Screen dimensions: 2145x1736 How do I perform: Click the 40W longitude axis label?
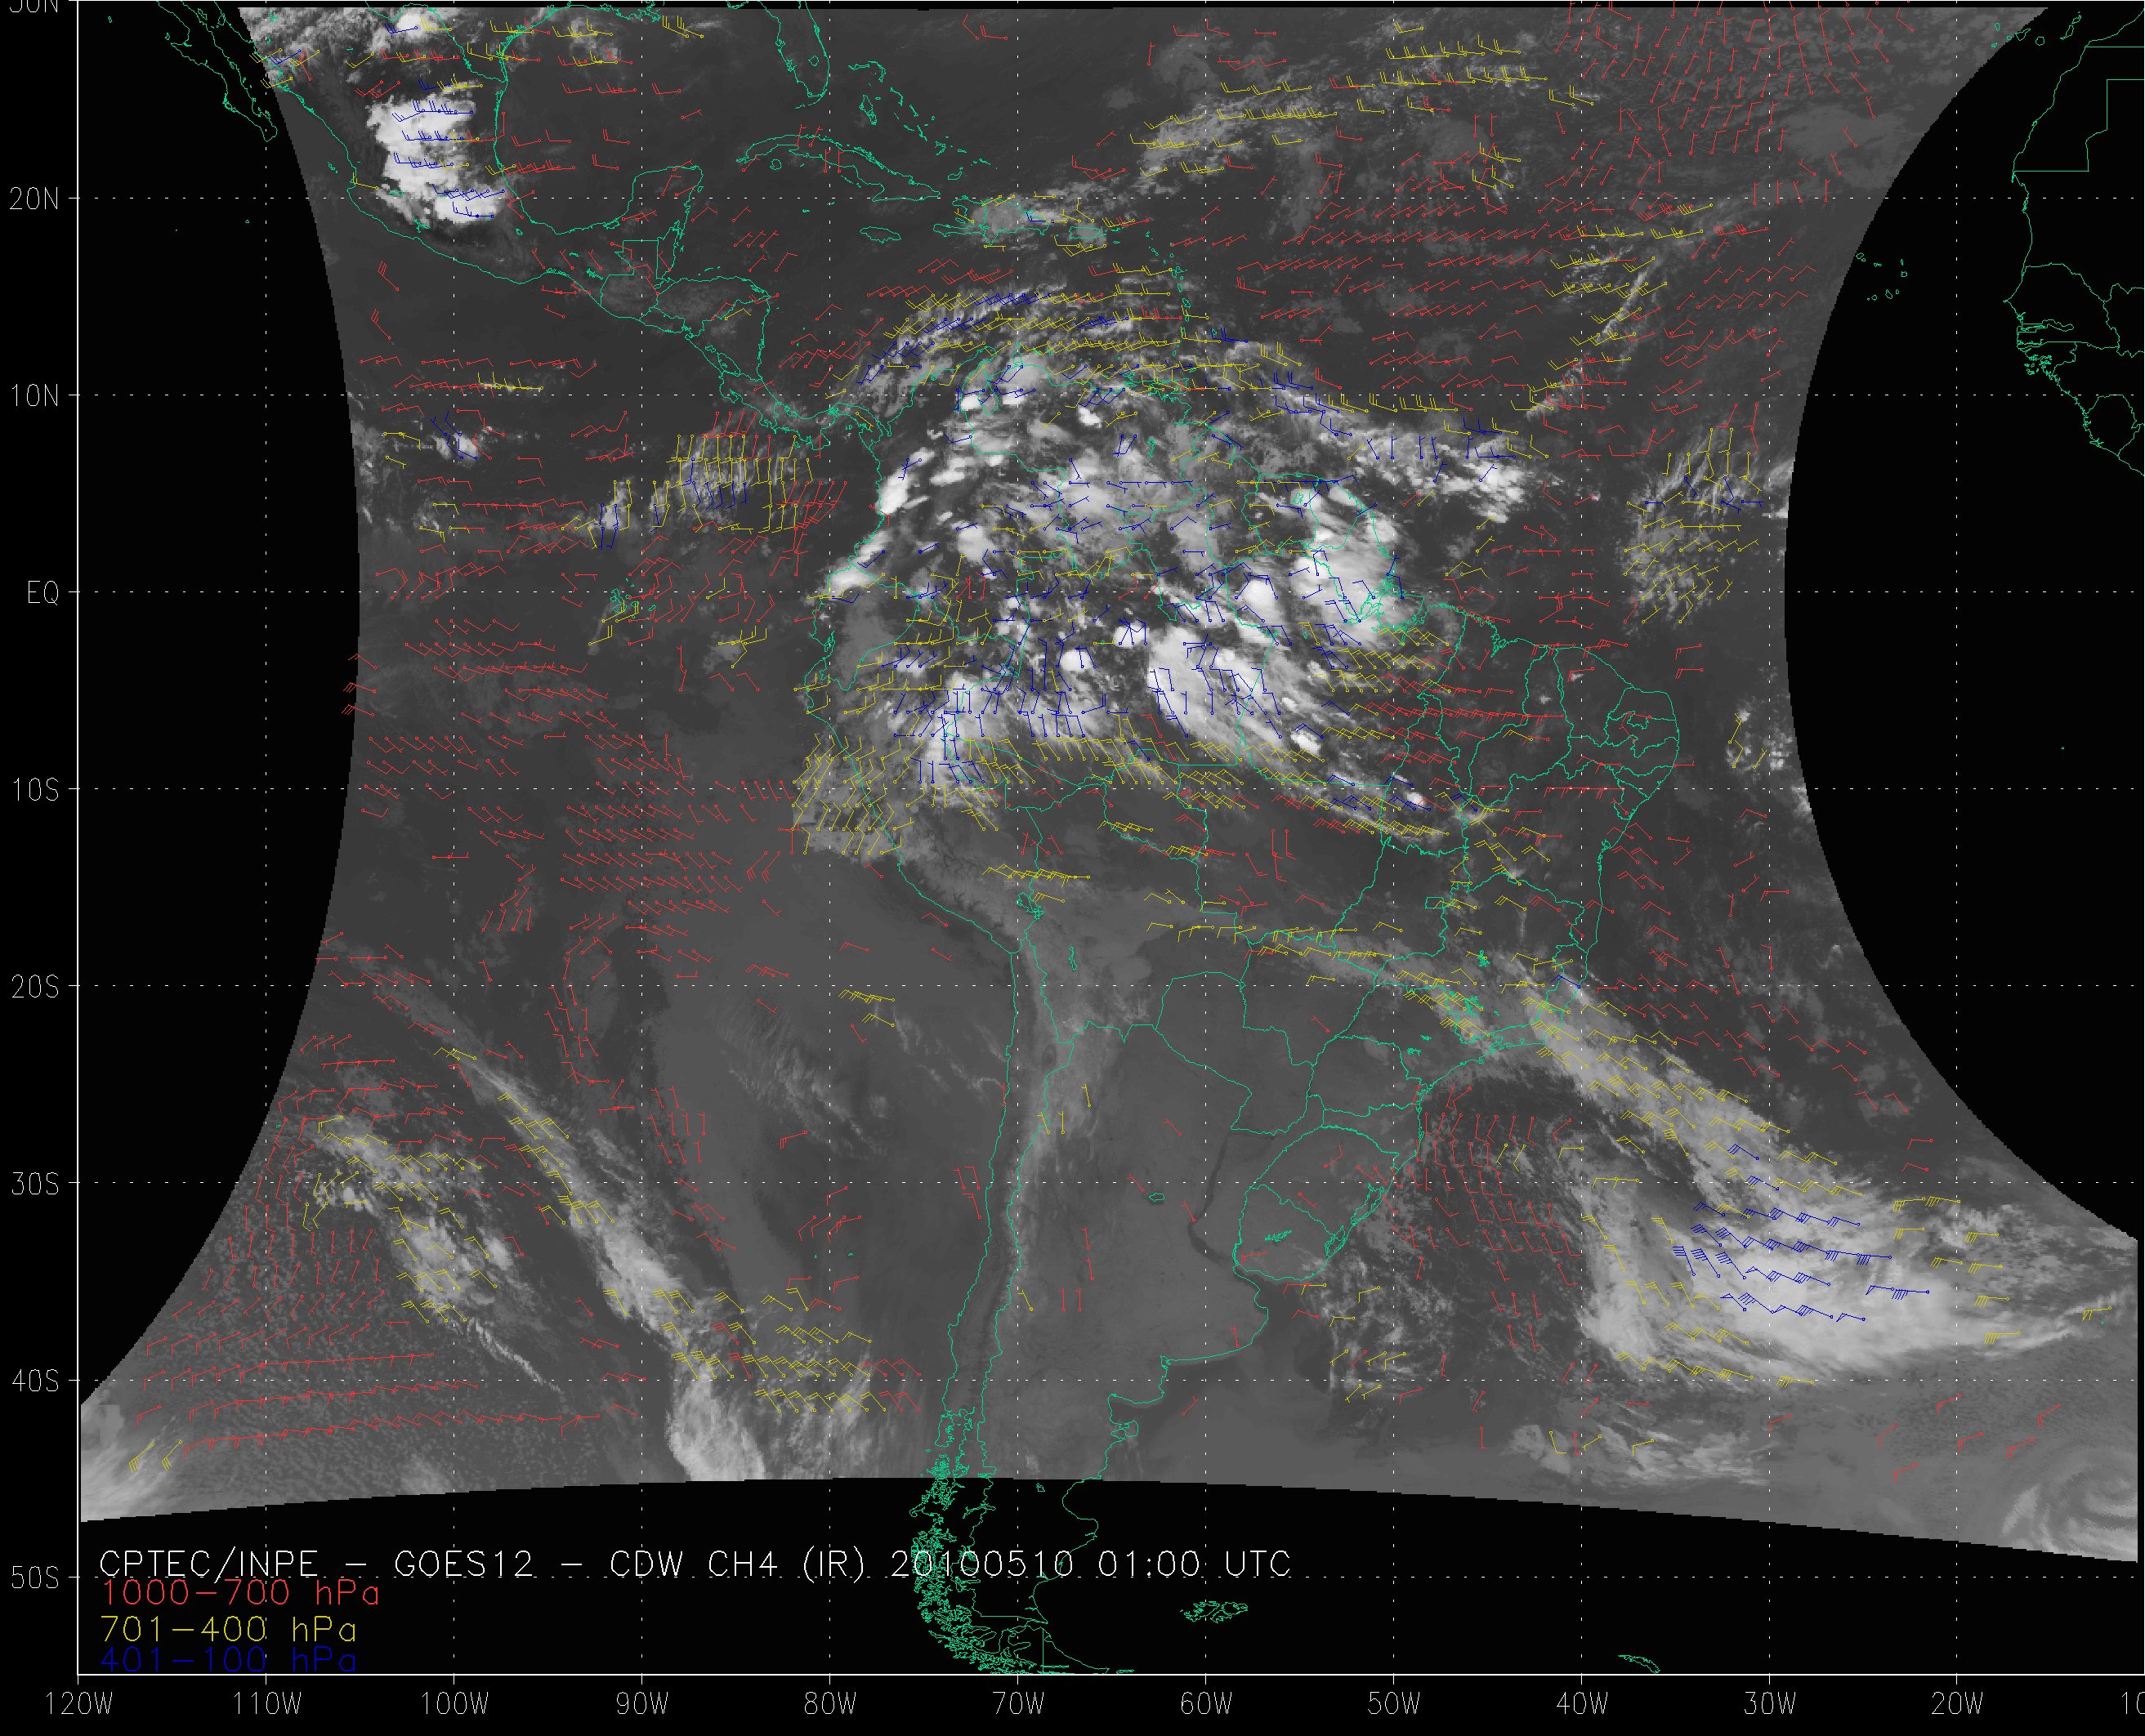(1582, 1704)
